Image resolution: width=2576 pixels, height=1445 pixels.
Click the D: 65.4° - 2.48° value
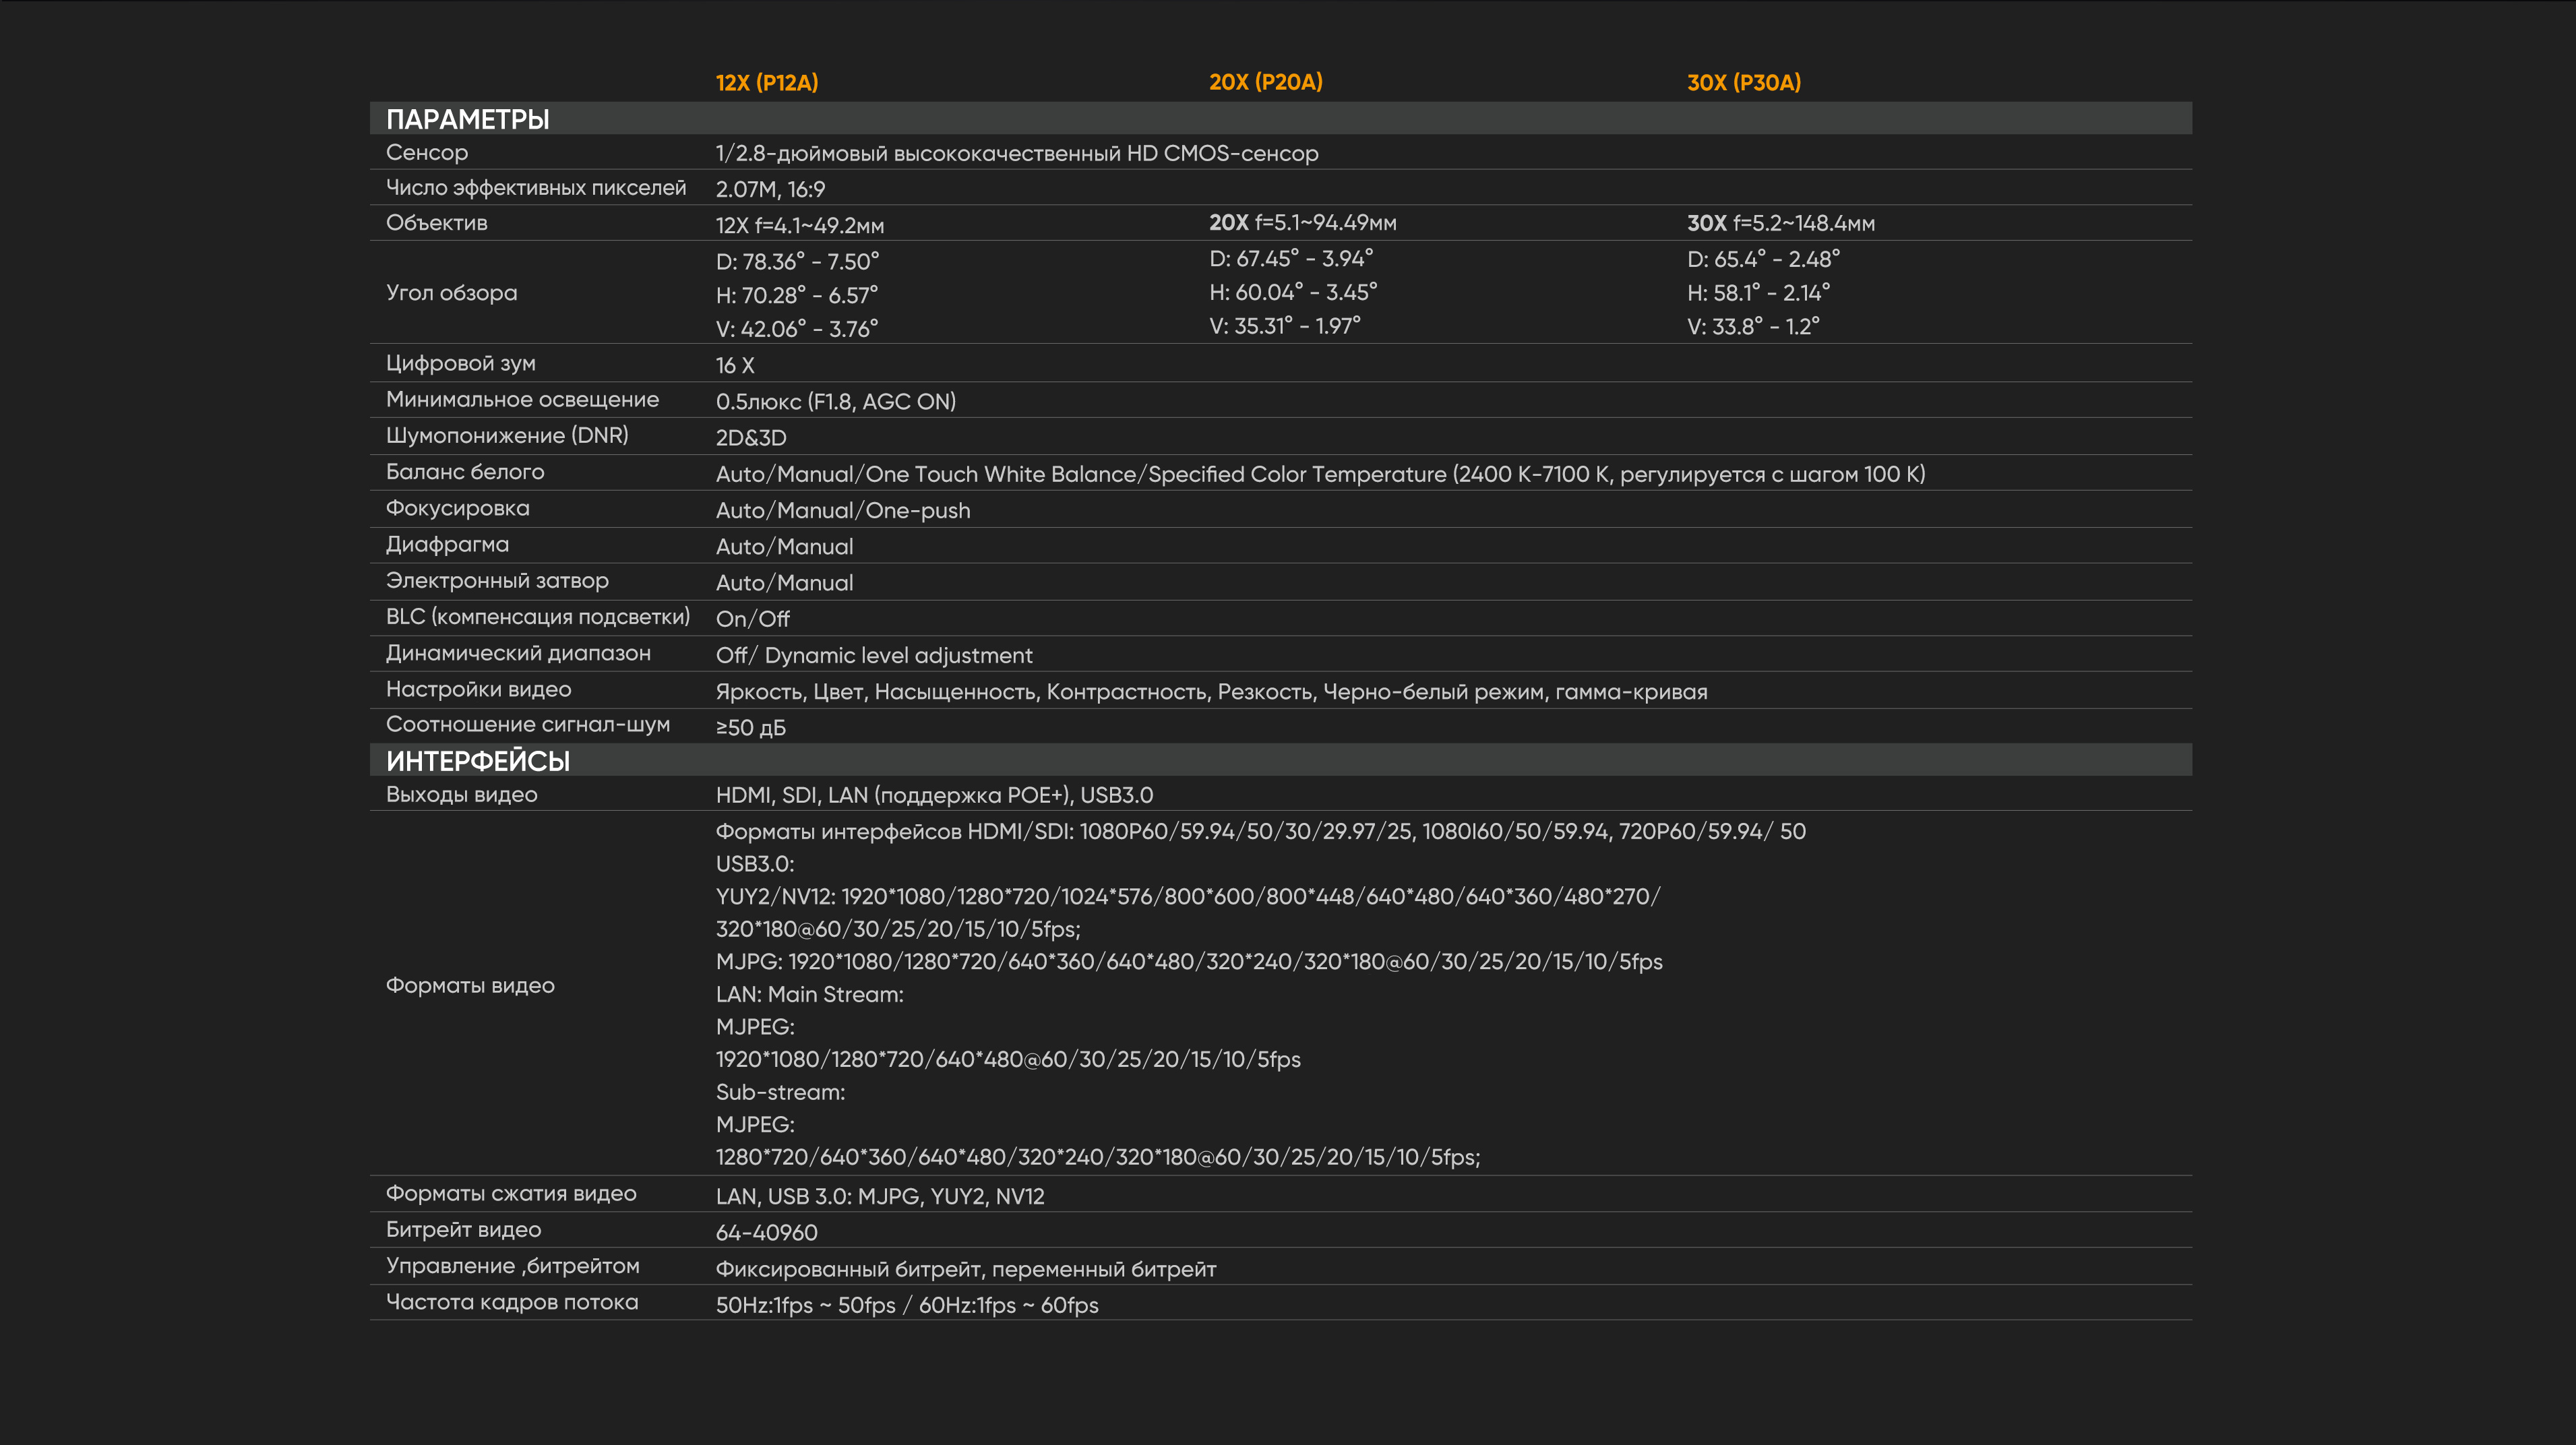click(x=1763, y=259)
